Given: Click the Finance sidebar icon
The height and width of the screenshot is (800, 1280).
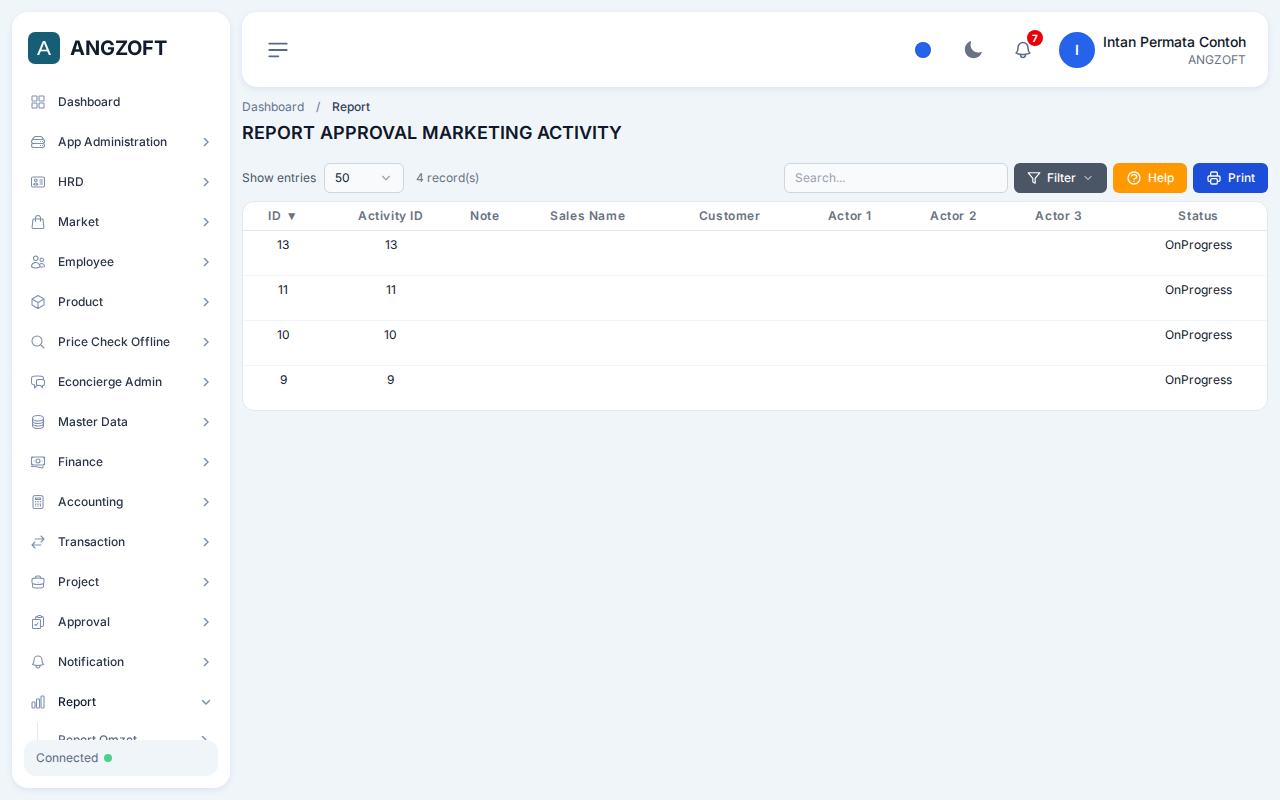Looking at the screenshot, I should click(38, 462).
